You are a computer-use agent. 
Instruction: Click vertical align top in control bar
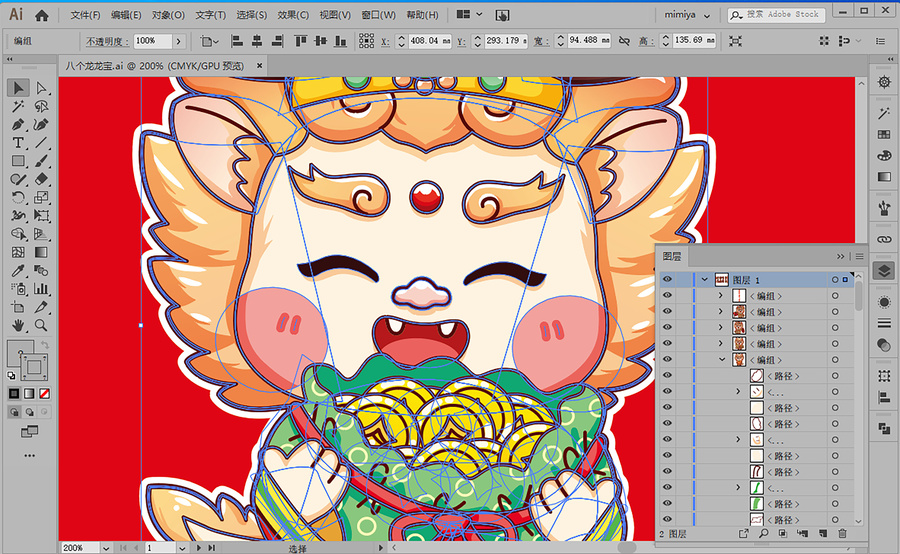pos(300,41)
